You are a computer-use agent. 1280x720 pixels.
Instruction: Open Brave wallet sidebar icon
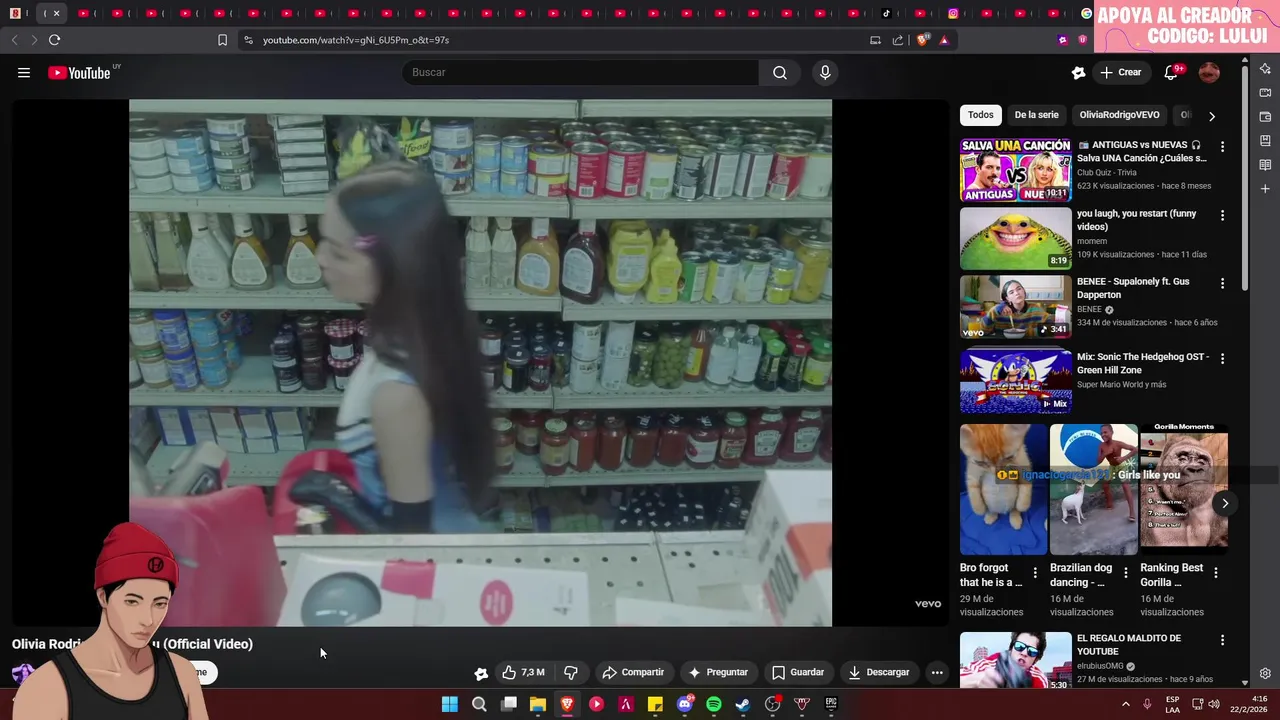coord(1265,116)
